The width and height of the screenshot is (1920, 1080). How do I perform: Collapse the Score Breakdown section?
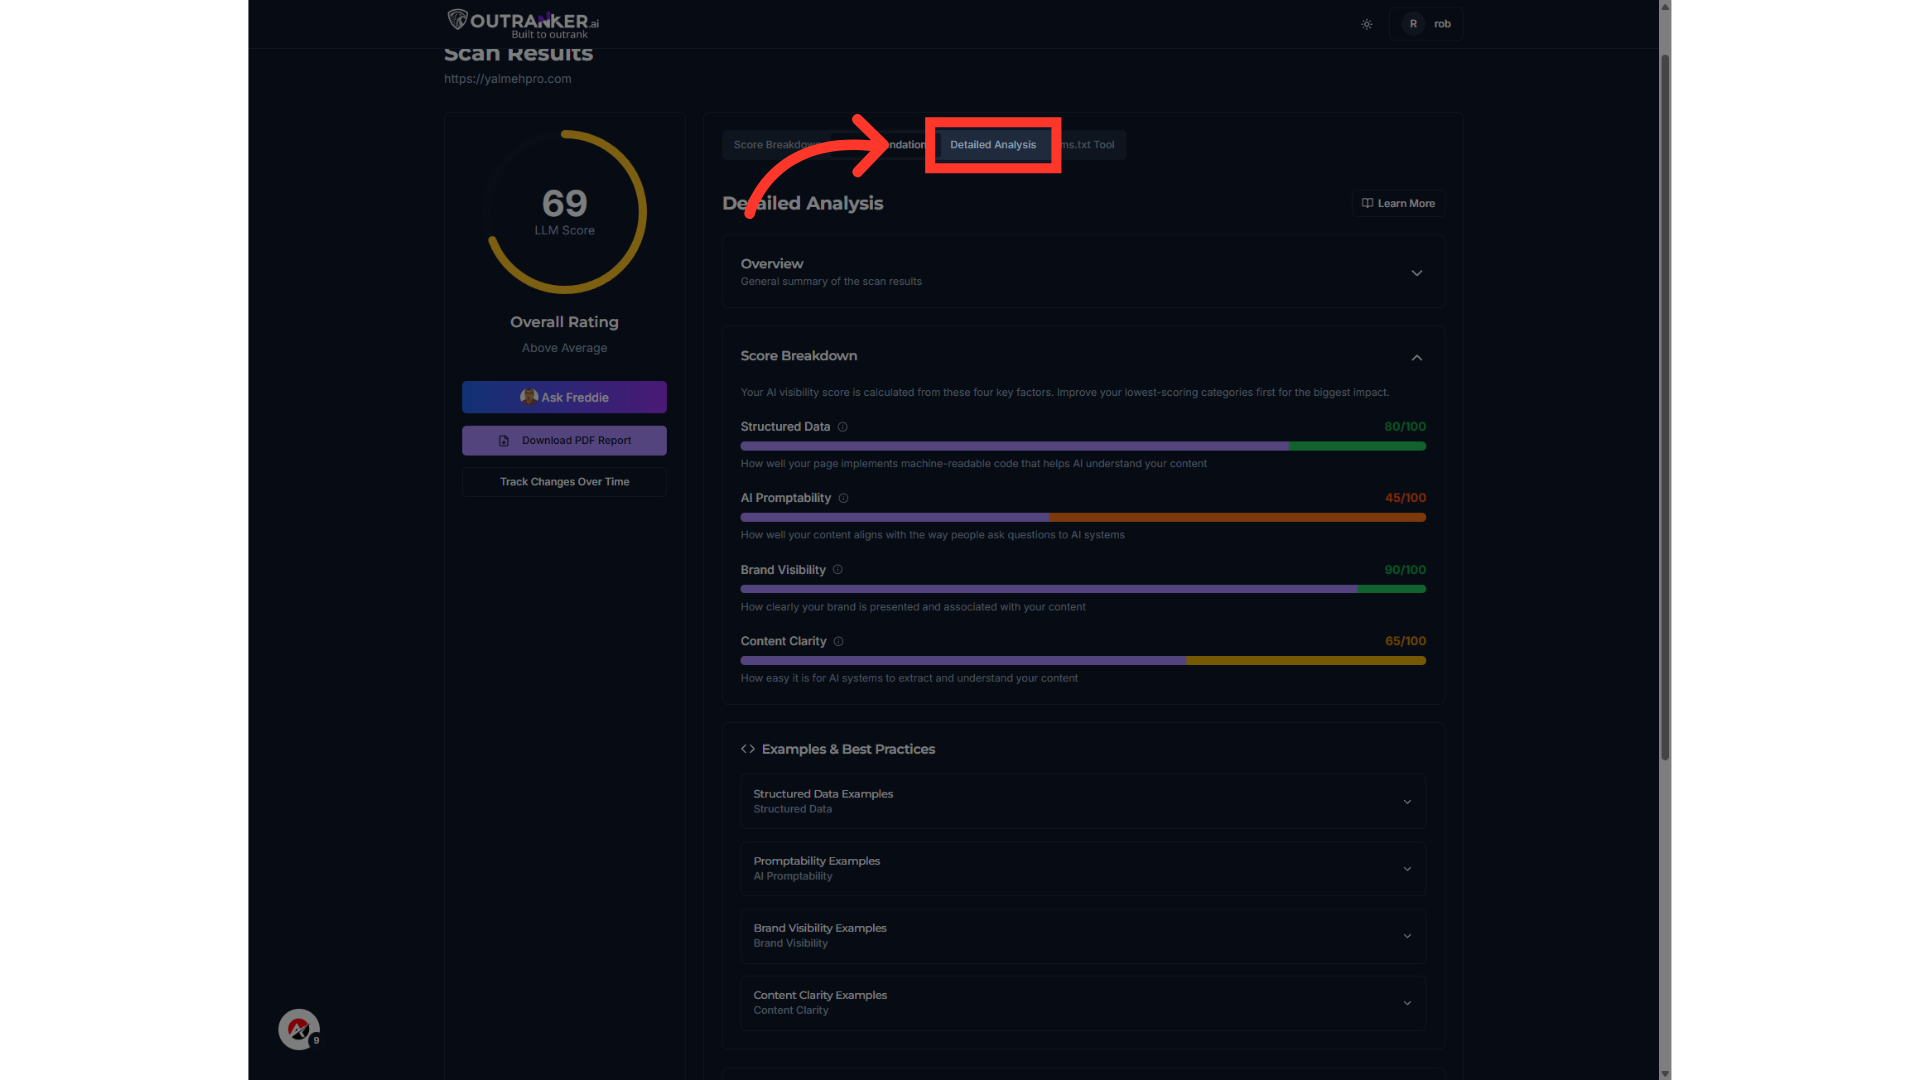(x=1416, y=357)
